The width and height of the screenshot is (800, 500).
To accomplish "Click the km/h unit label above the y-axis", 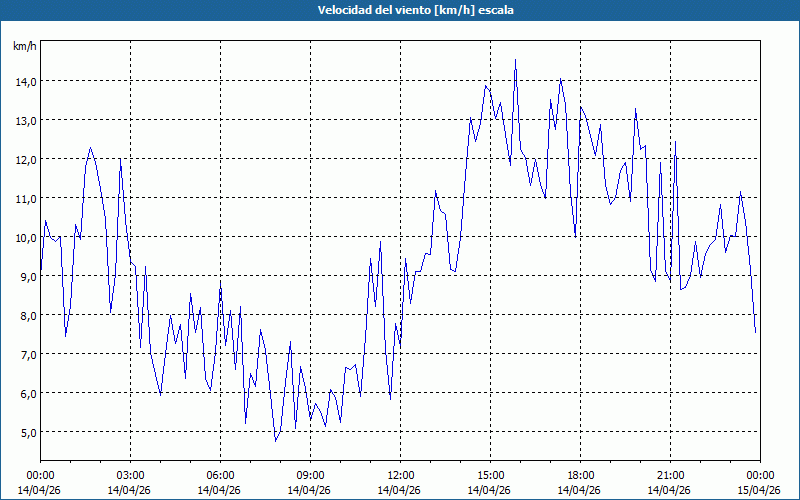I will tap(24, 46).
